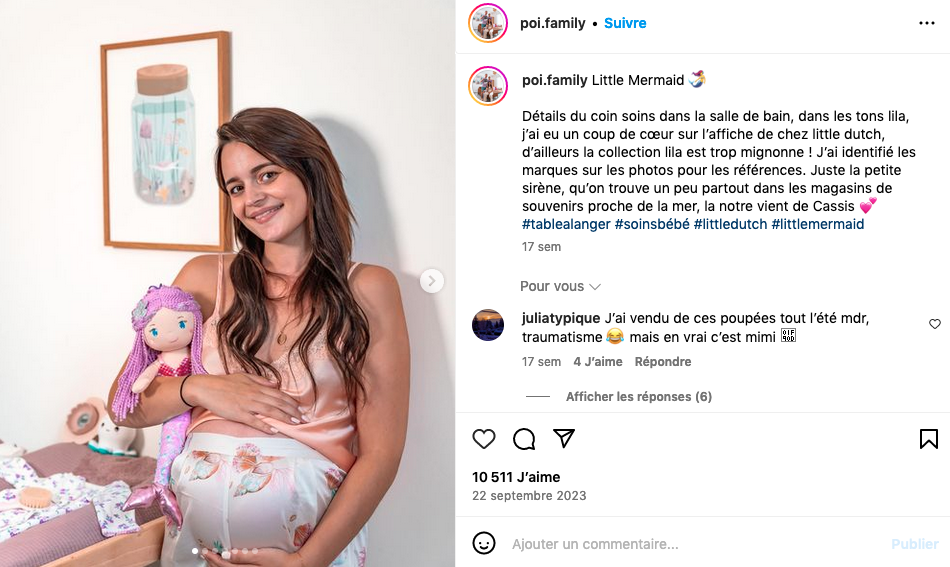
Task: Open the #tablealanger hashtag
Action: click(x=564, y=224)
